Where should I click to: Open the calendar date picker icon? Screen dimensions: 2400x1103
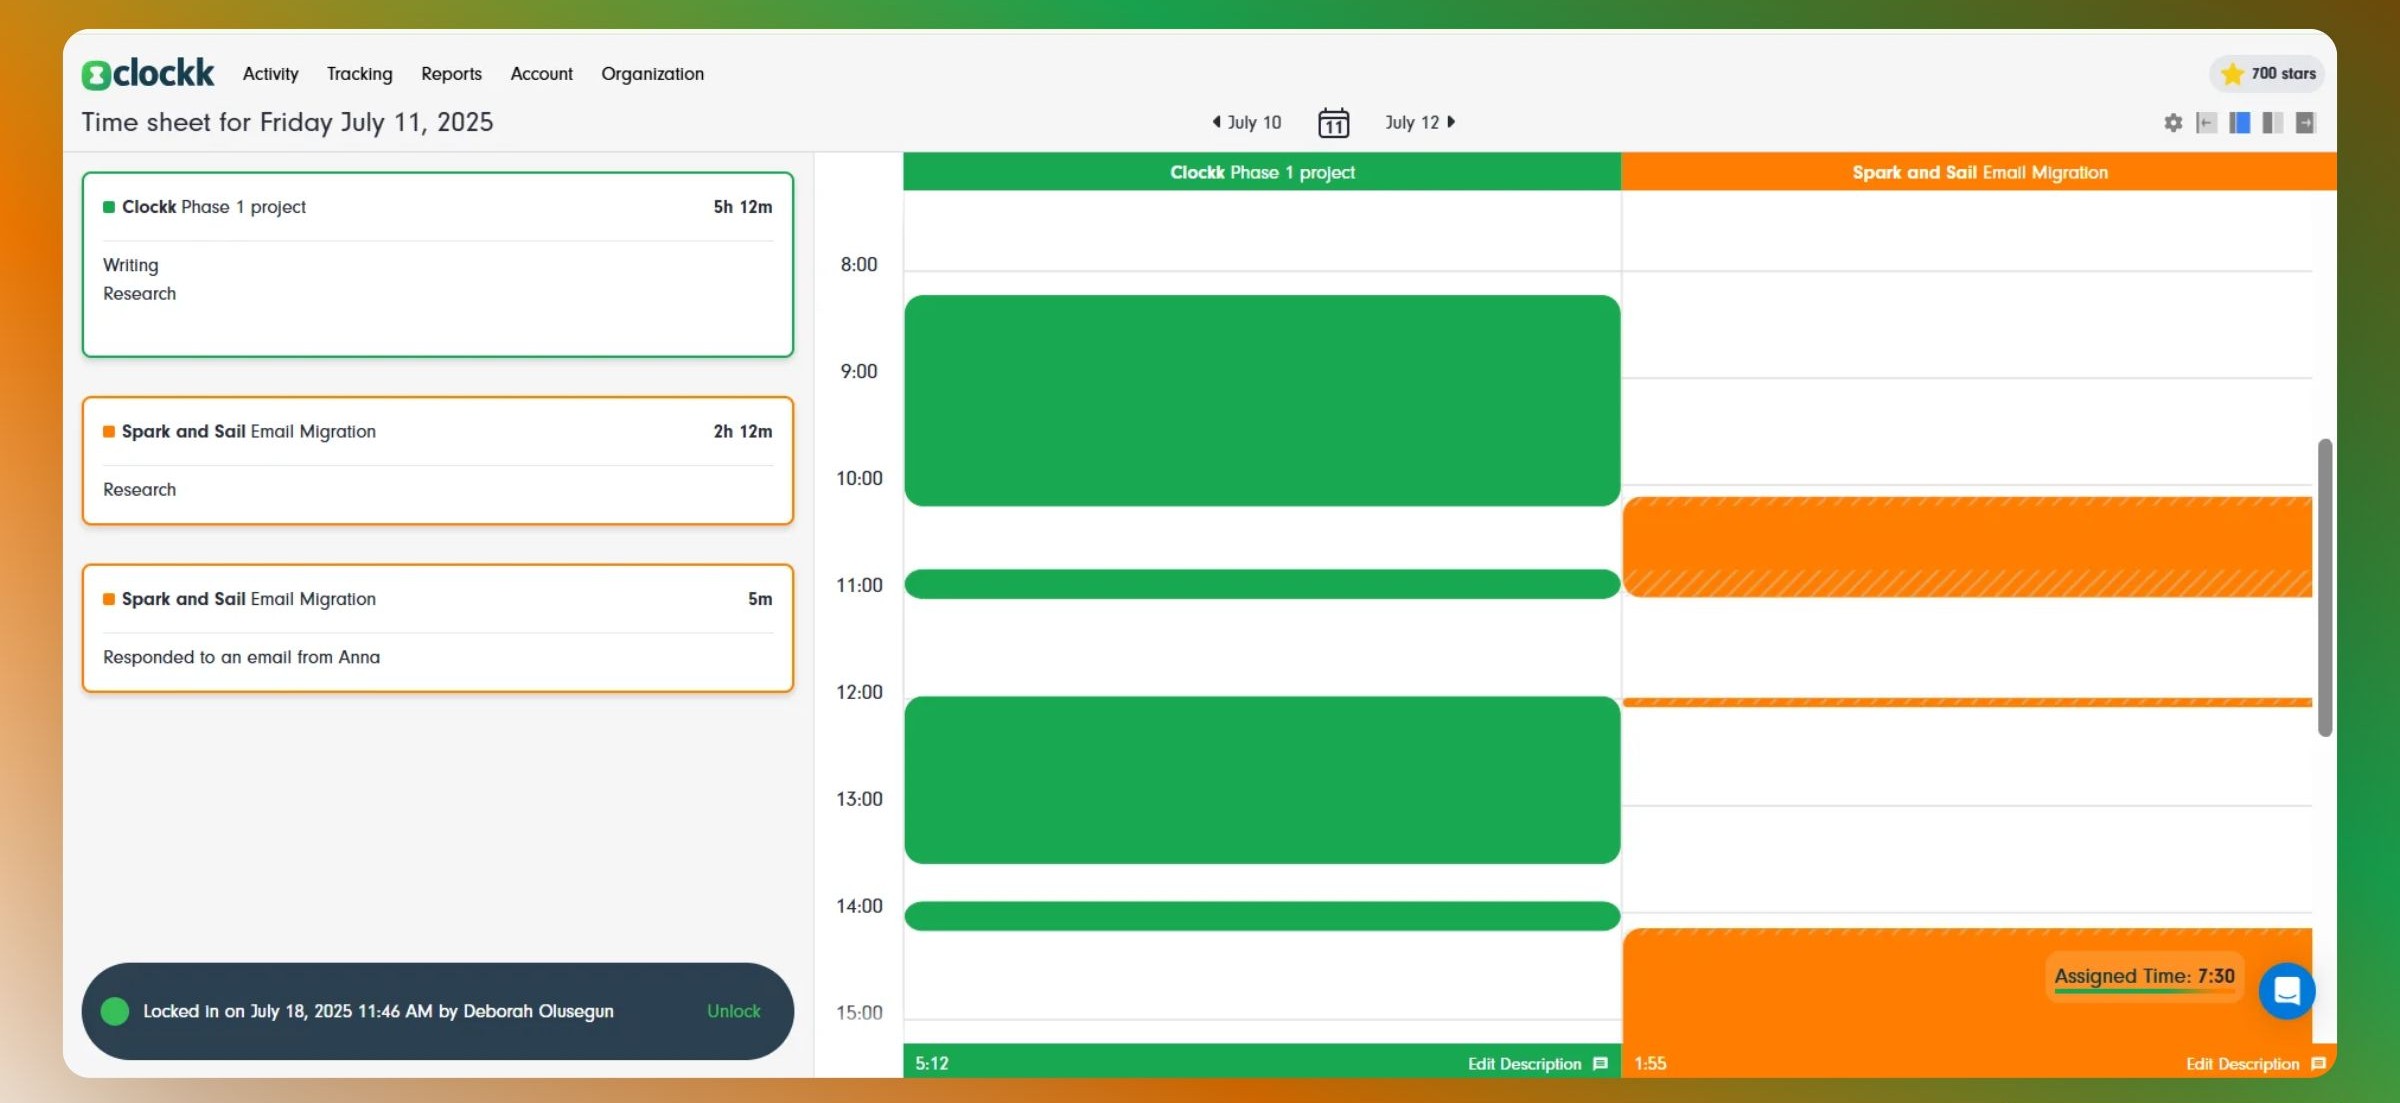click(1333, 122)
